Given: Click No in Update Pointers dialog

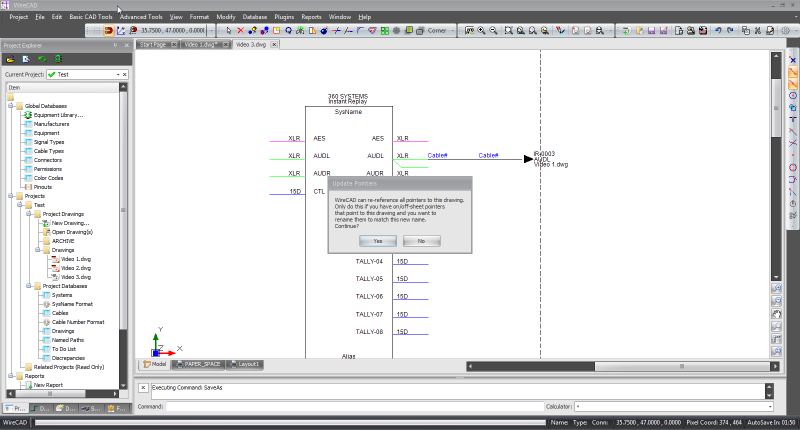Looking at the screenshot, I should (421, 241).
